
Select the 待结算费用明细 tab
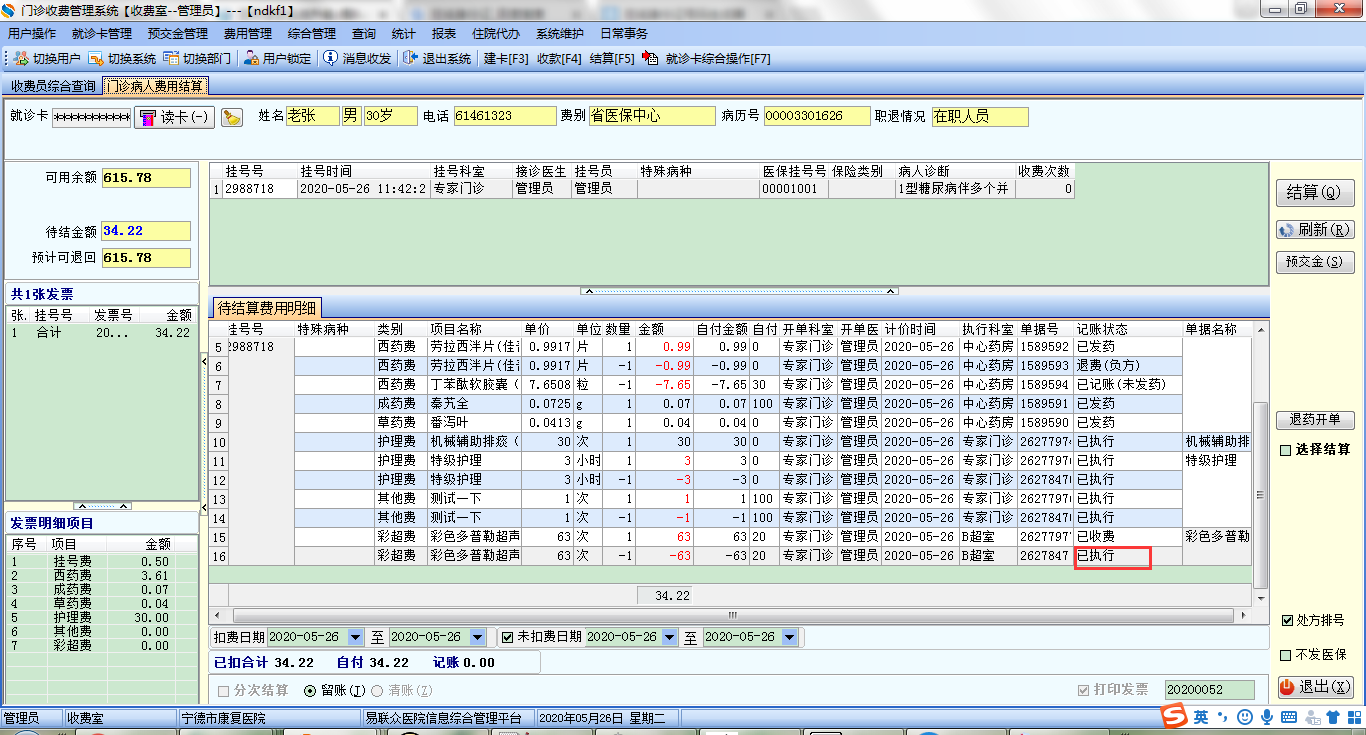coord(265,307)
